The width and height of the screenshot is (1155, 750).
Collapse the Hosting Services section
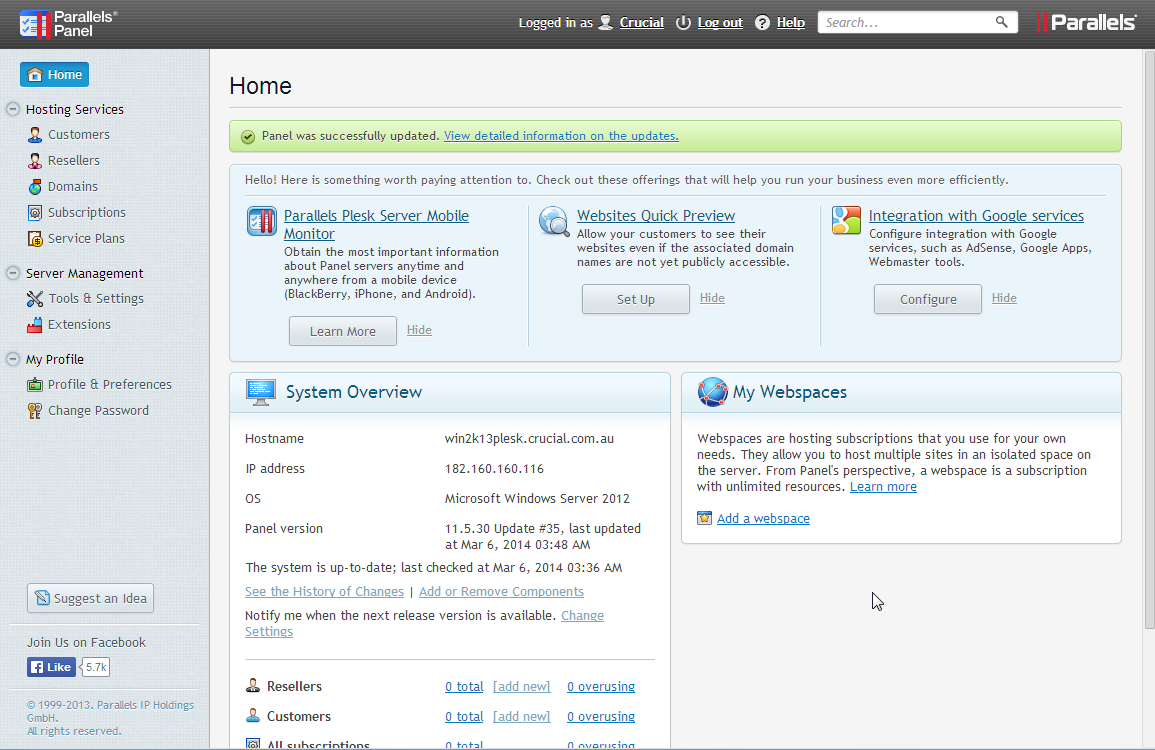click(x=13, y=109)
